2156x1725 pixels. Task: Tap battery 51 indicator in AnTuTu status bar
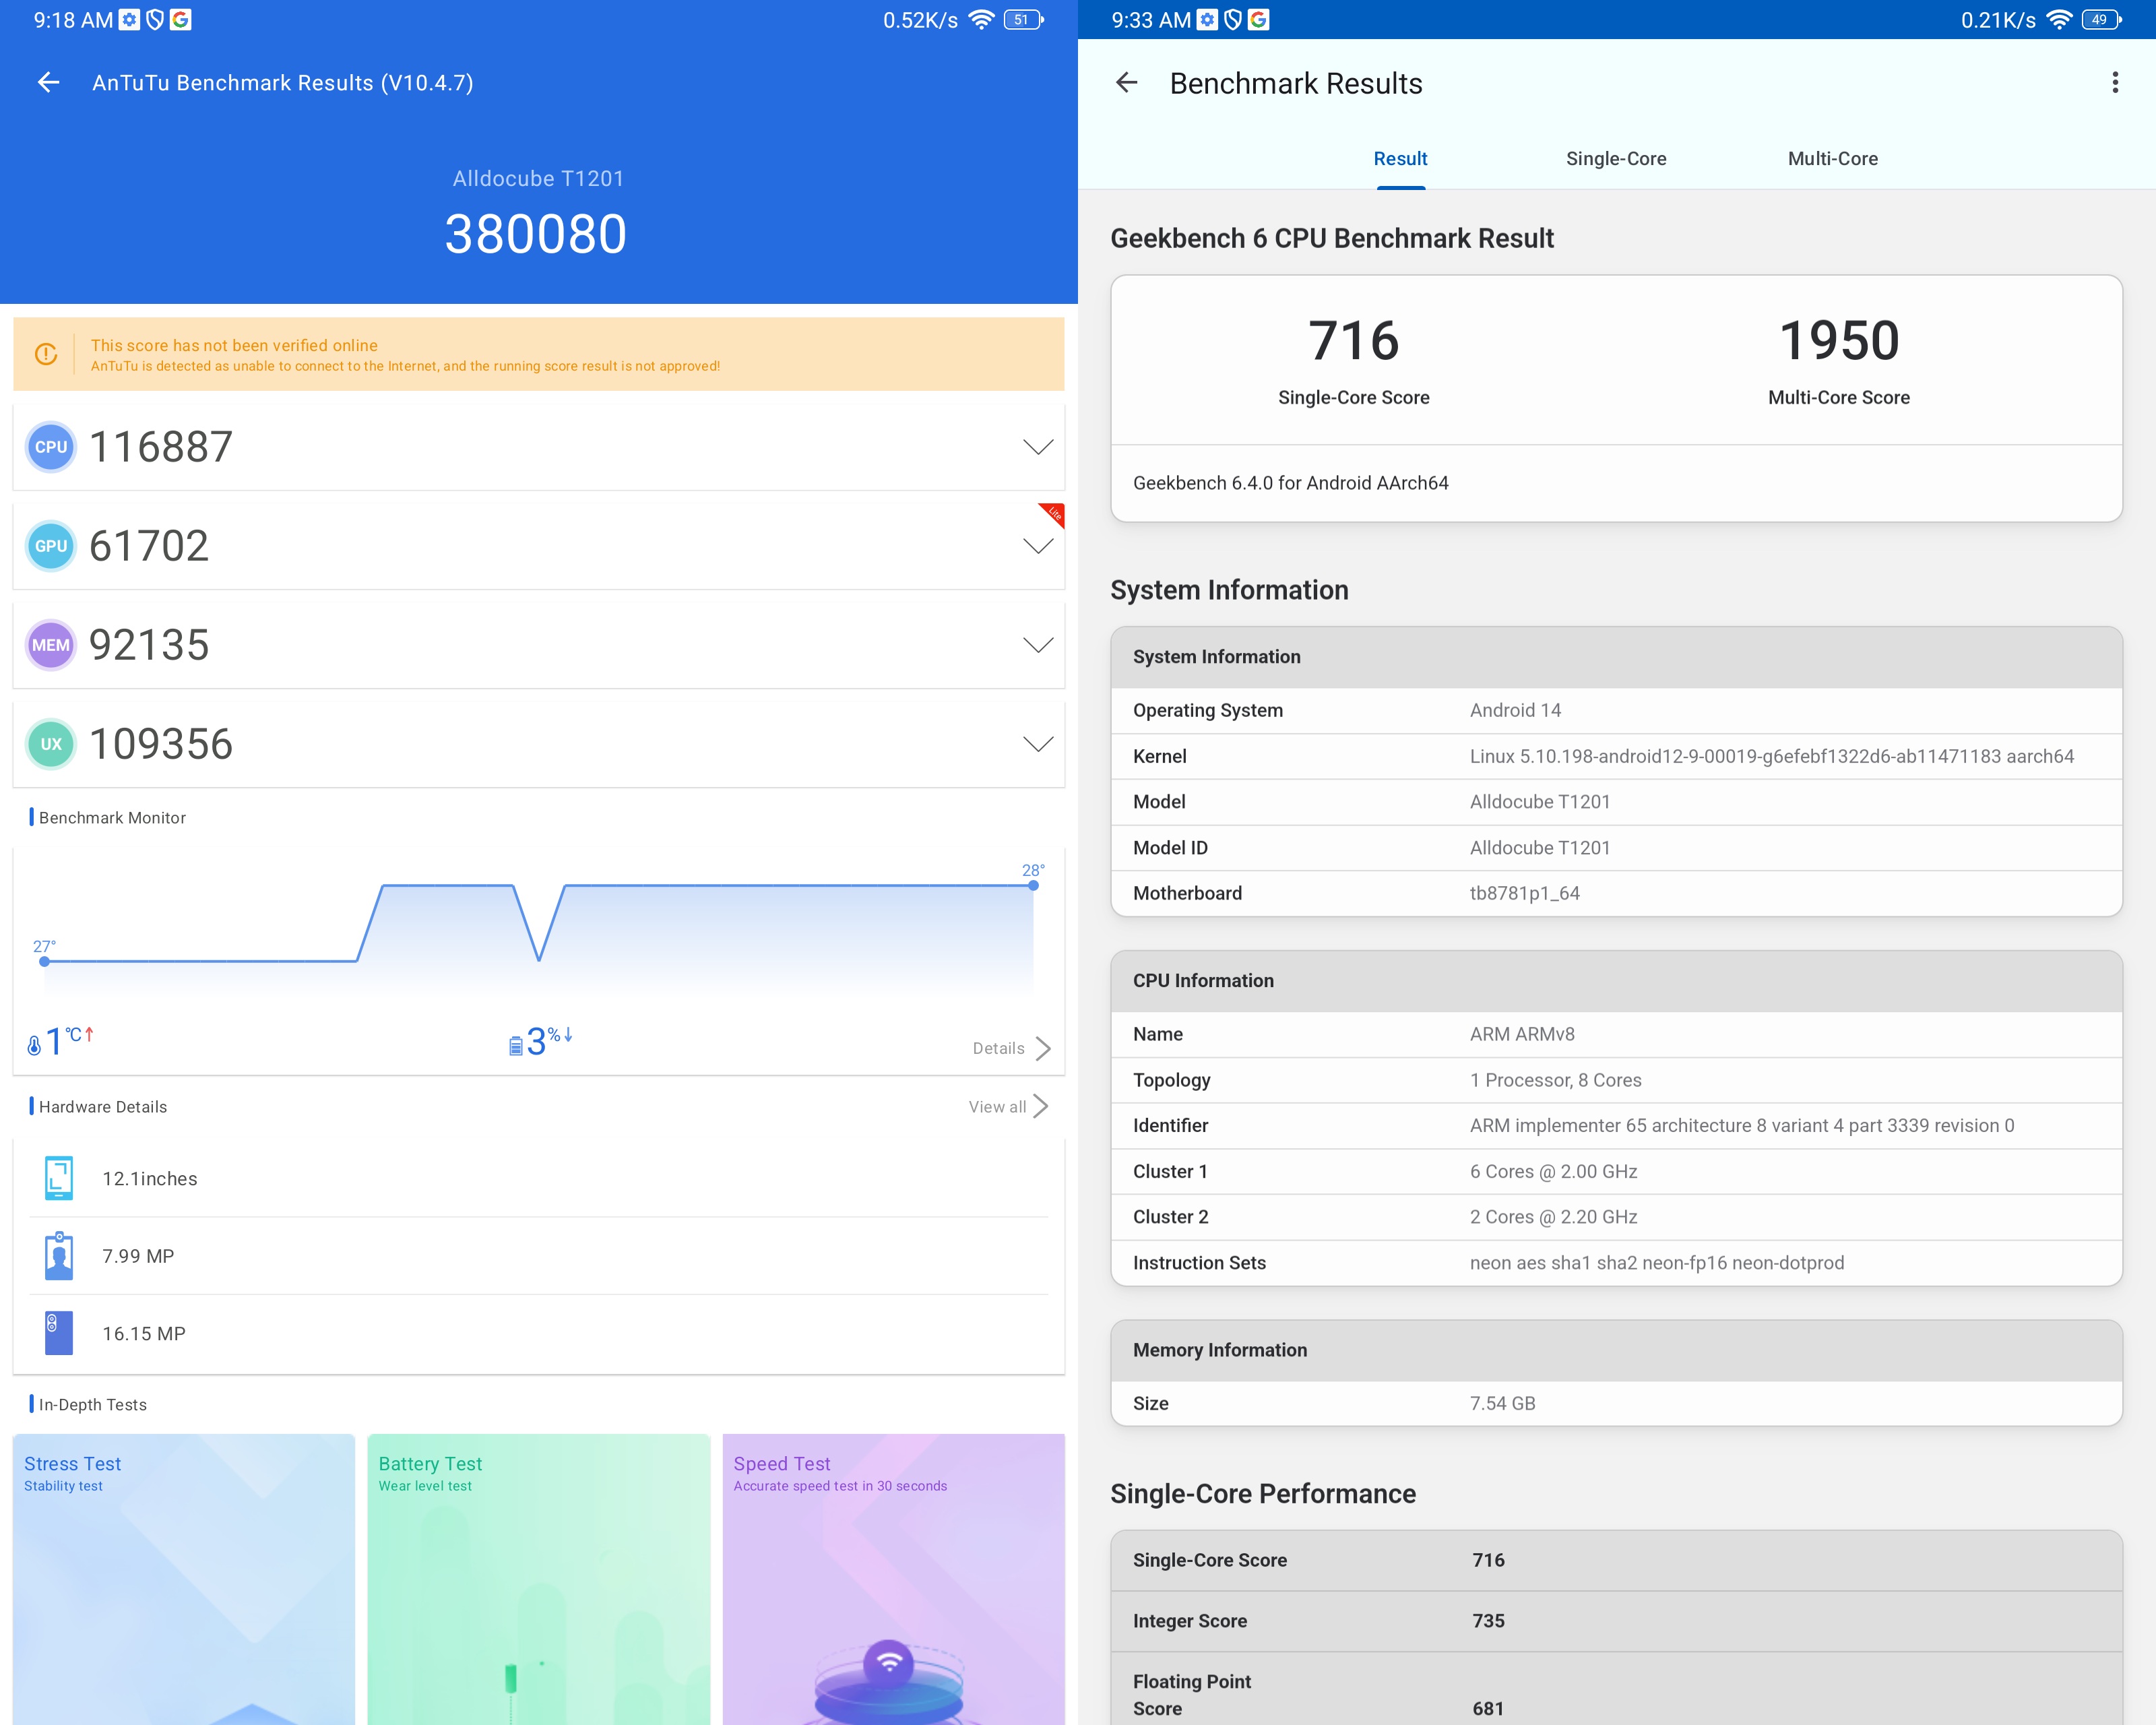click(1023, 20)
